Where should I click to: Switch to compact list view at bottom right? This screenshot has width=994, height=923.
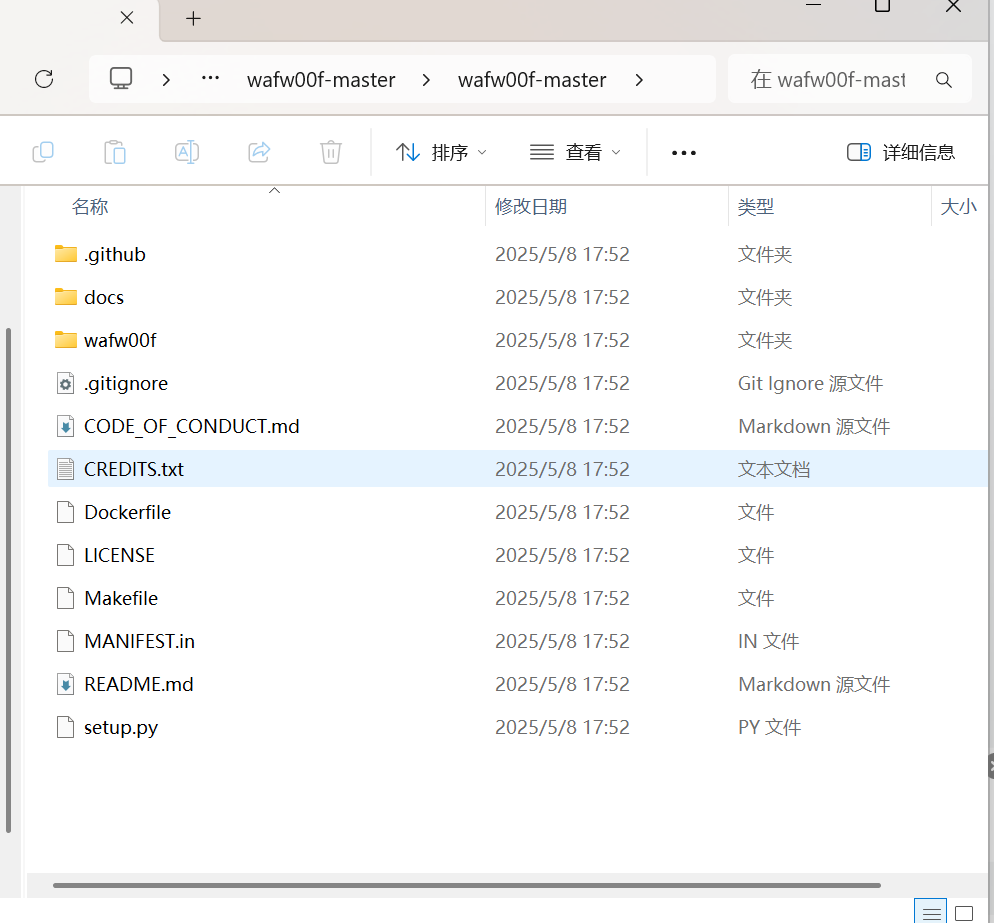930,911
